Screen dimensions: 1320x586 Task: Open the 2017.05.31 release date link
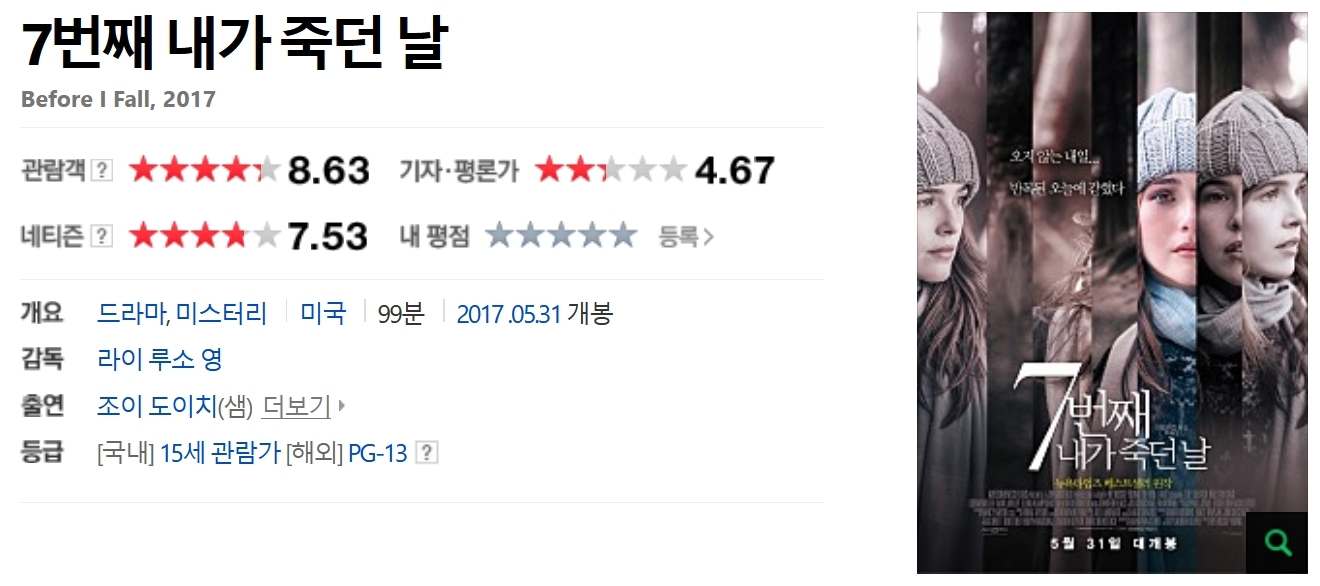(509, 314)
